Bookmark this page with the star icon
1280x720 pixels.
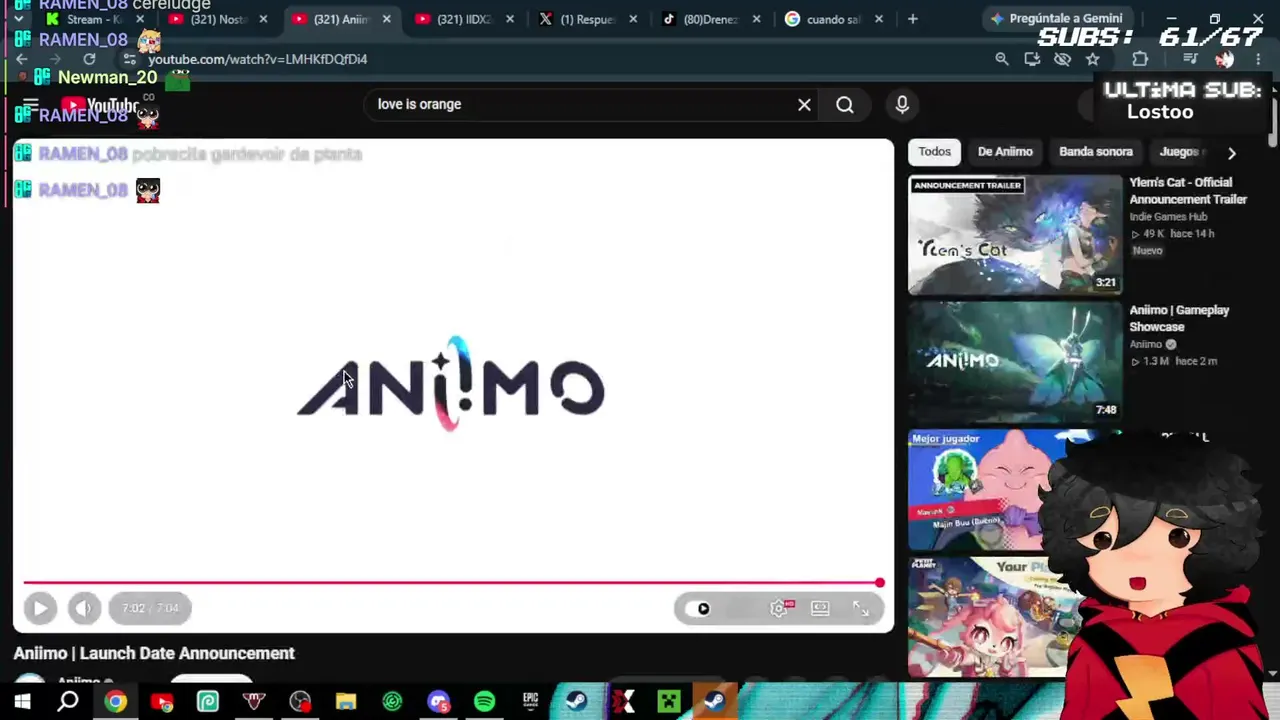tap(1093, 59)
